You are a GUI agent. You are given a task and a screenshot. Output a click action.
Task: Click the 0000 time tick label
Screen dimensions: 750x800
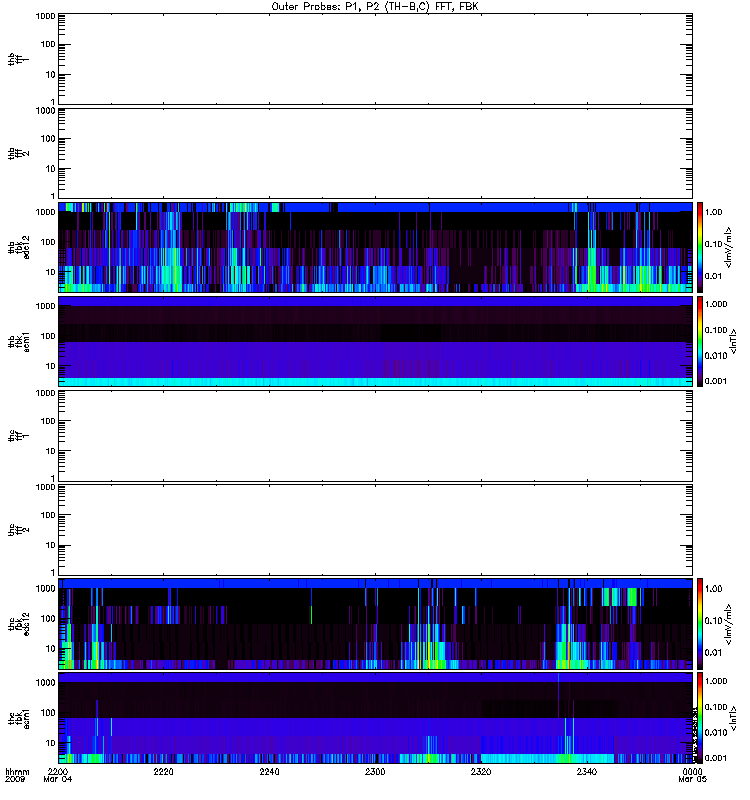coord(692,771)
